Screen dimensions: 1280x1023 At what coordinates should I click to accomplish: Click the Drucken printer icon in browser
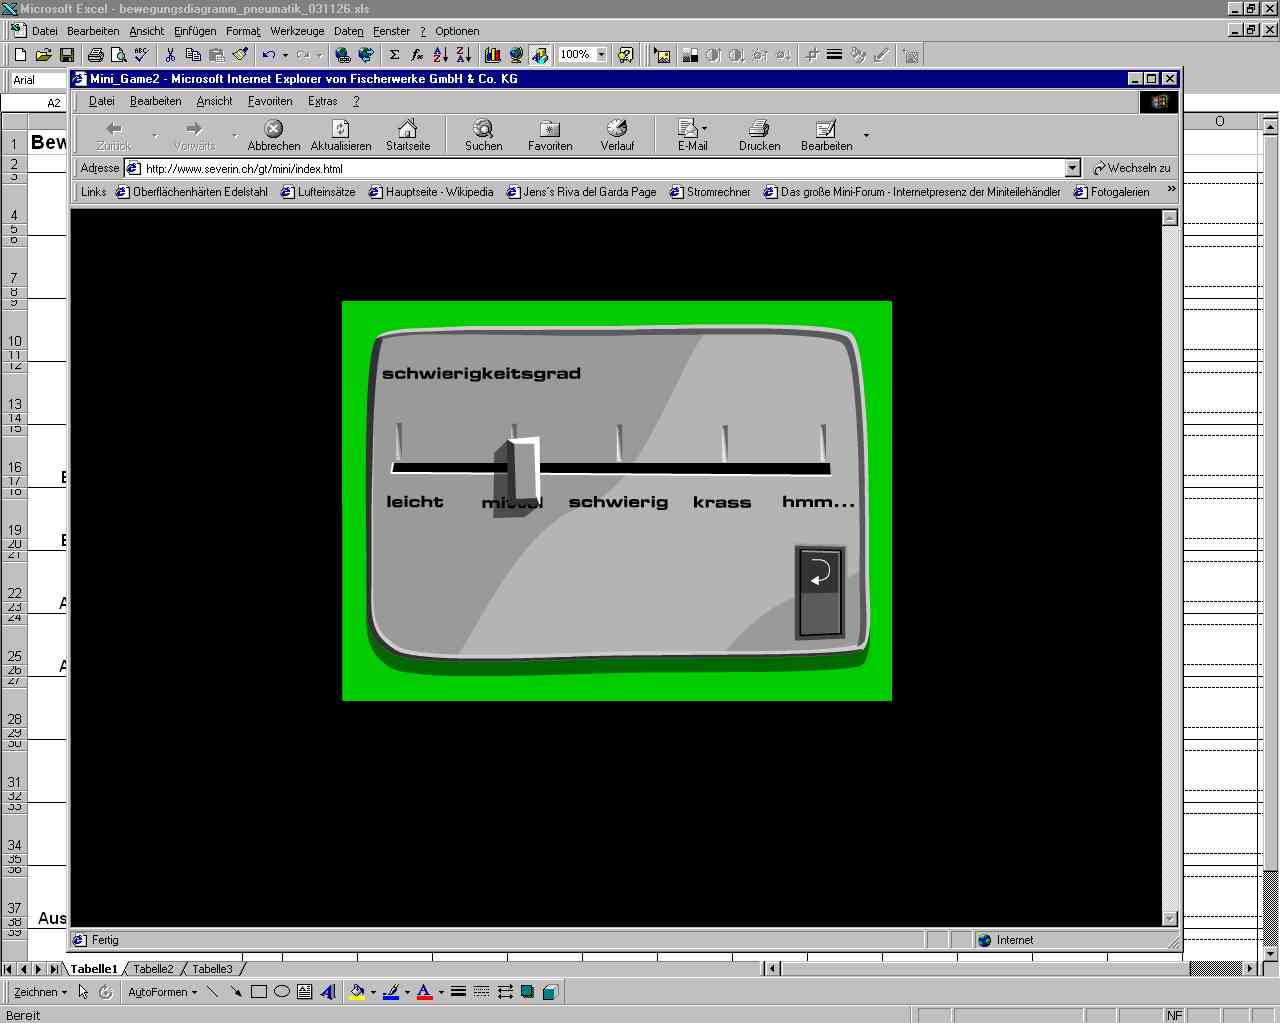[759, 134]
